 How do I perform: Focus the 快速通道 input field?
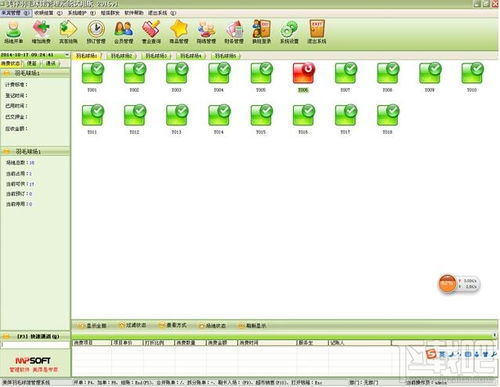point(35,345)
